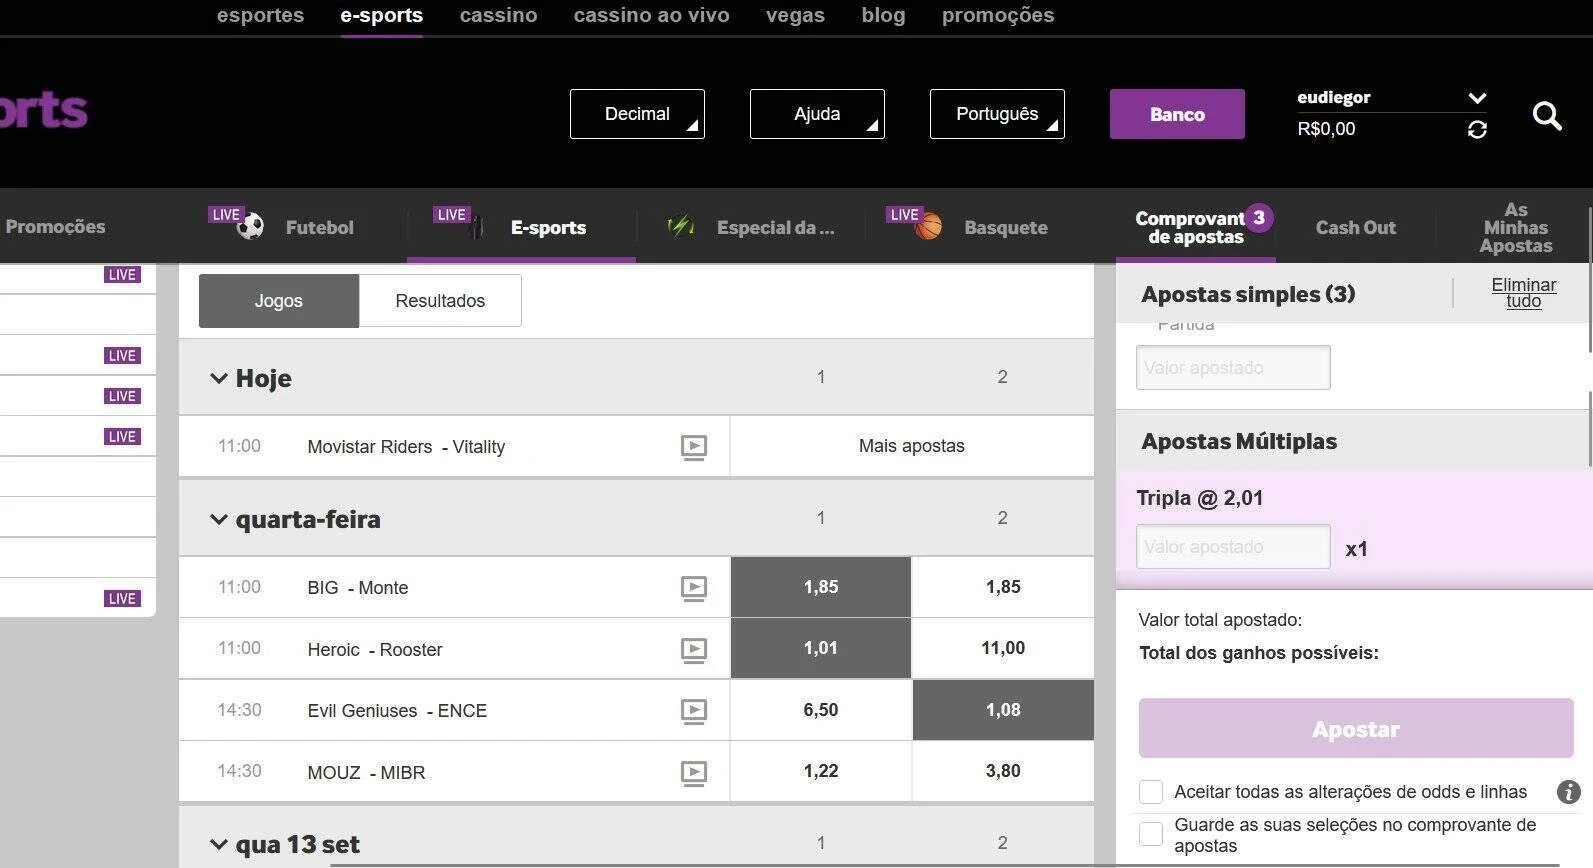
Task: Open live stream icon for MOUZ - MIBR
Action: point(694,773)
